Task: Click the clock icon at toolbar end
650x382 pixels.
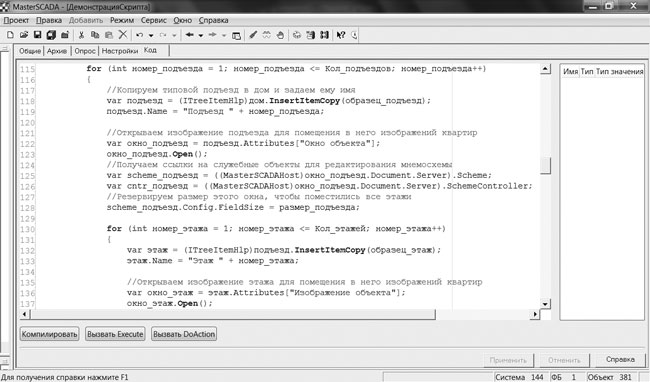Action: [354, 35]
